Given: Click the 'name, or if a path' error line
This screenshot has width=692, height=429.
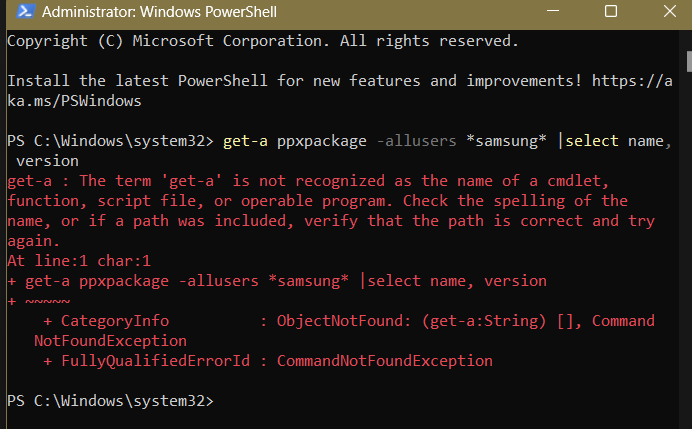Looking at the screenshot, I should click(331, 221).
